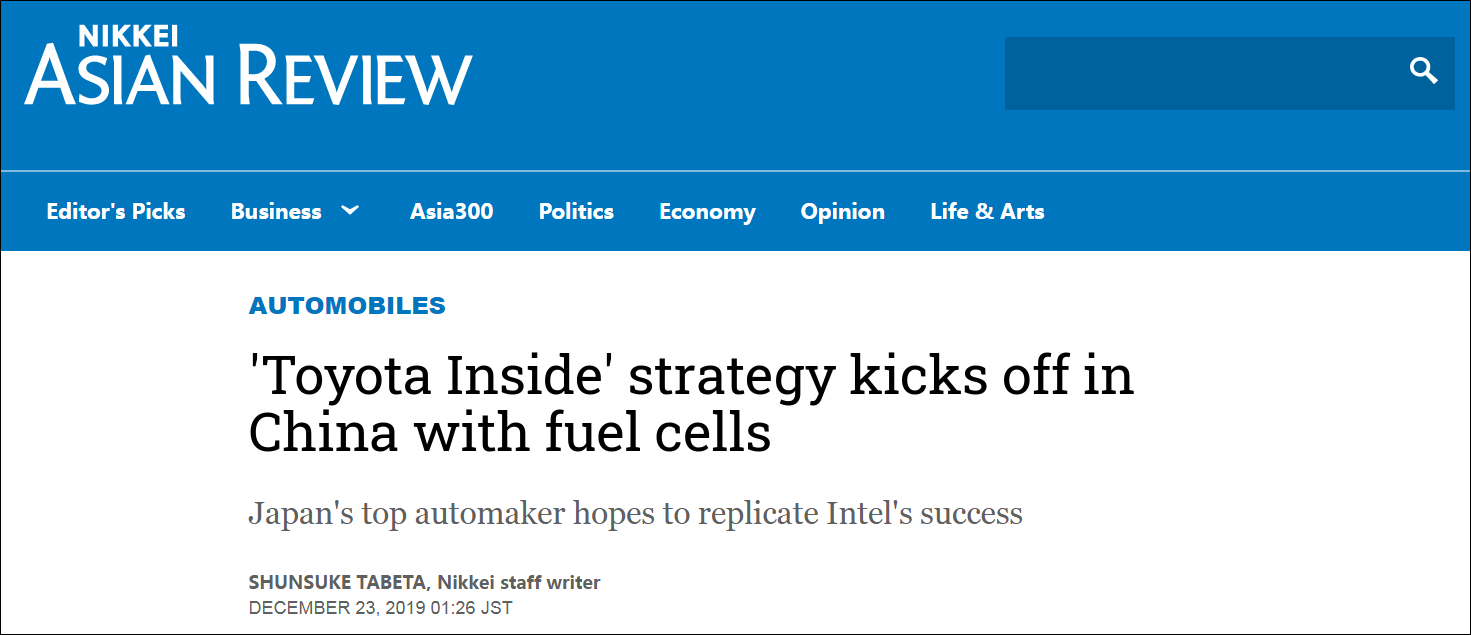1471x635 pixels.
Task: Click the small NIKKEI word in the logo
Action: click(x=129, y=35)
